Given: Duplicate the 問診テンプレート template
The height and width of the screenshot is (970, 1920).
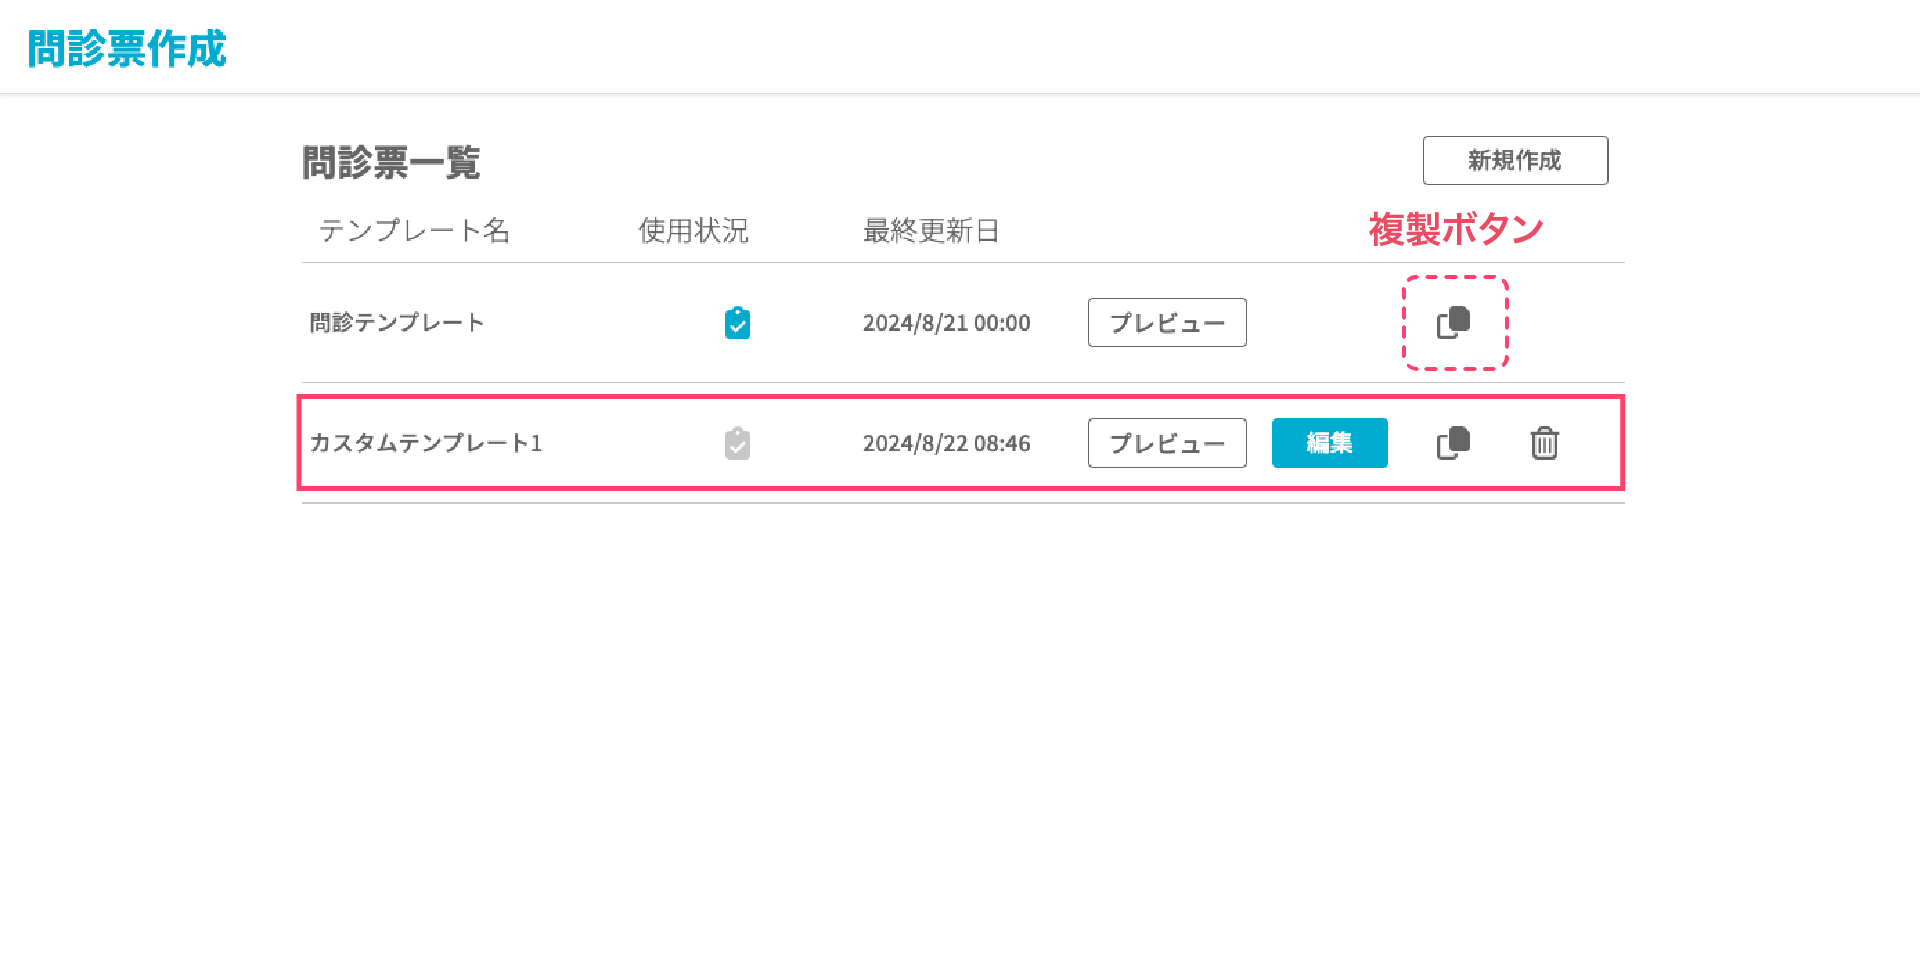Looking at the screenshot, I should [1453, 322].
